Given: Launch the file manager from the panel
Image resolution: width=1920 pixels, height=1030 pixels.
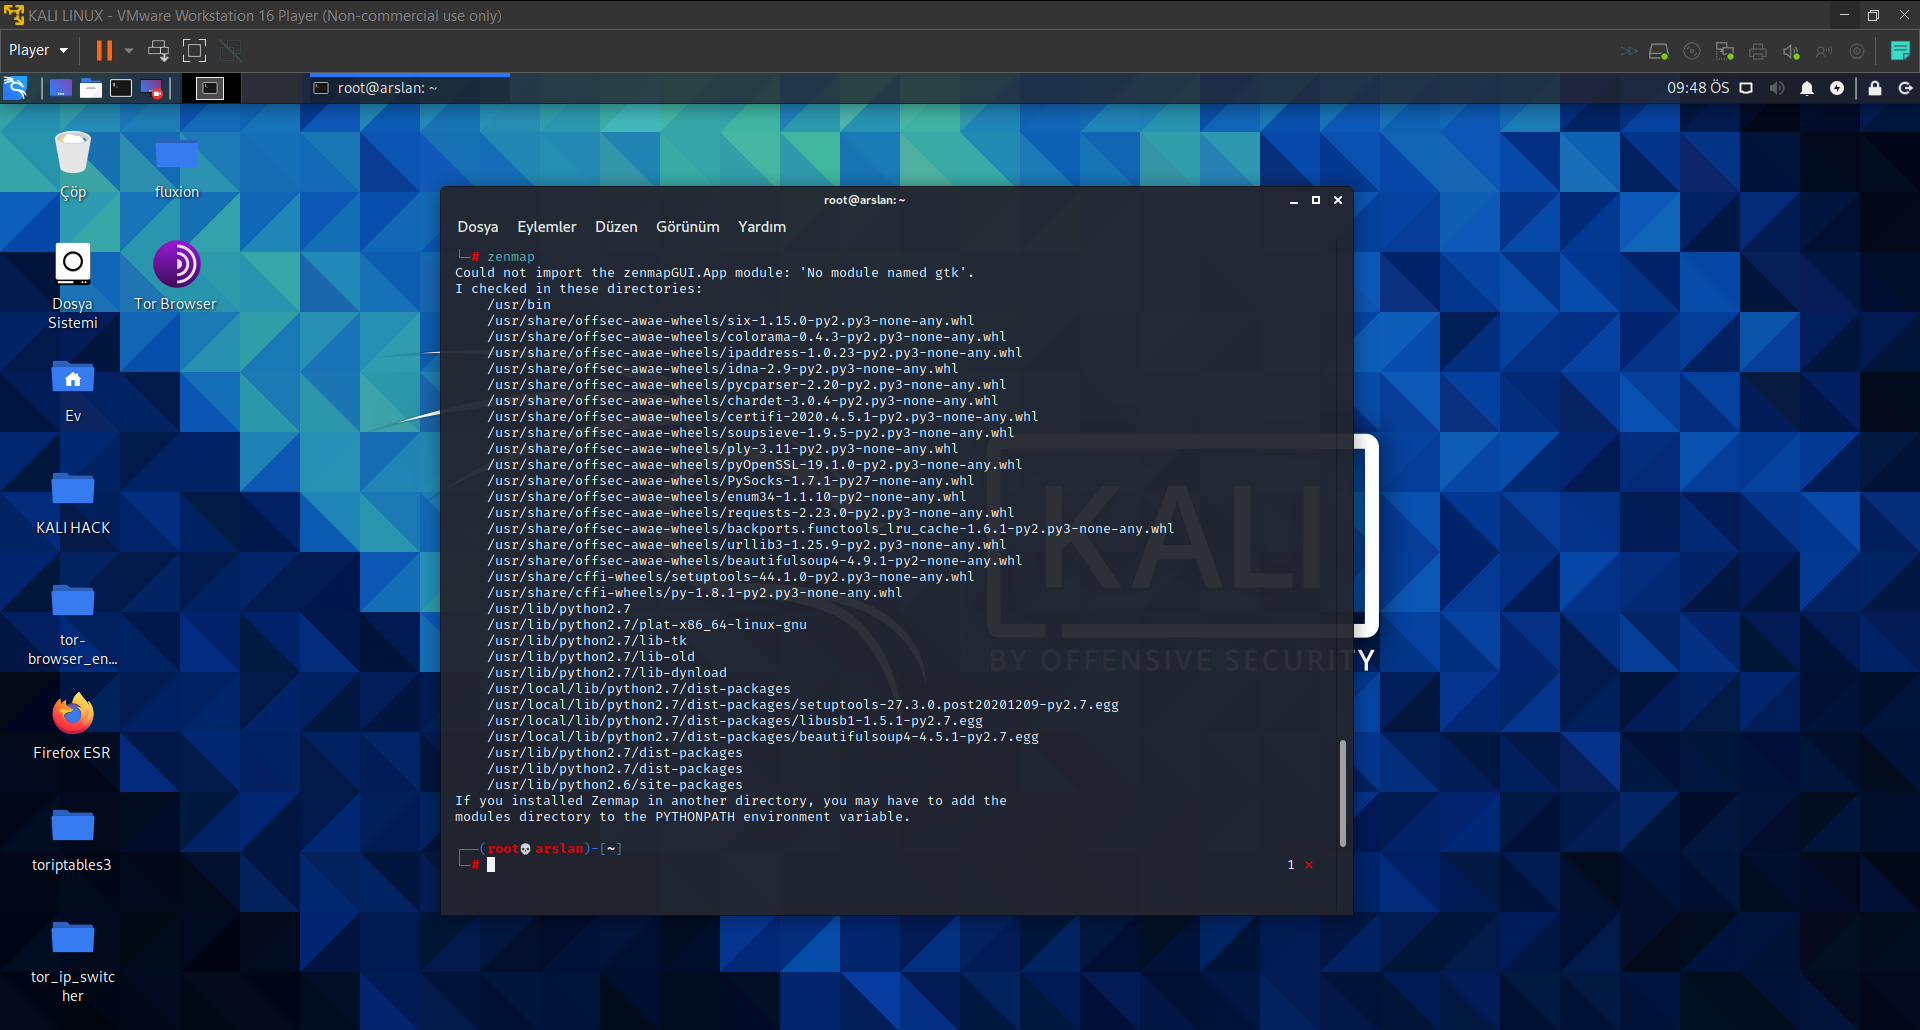Looking at the screenshot, I should [x=91, y=88].
